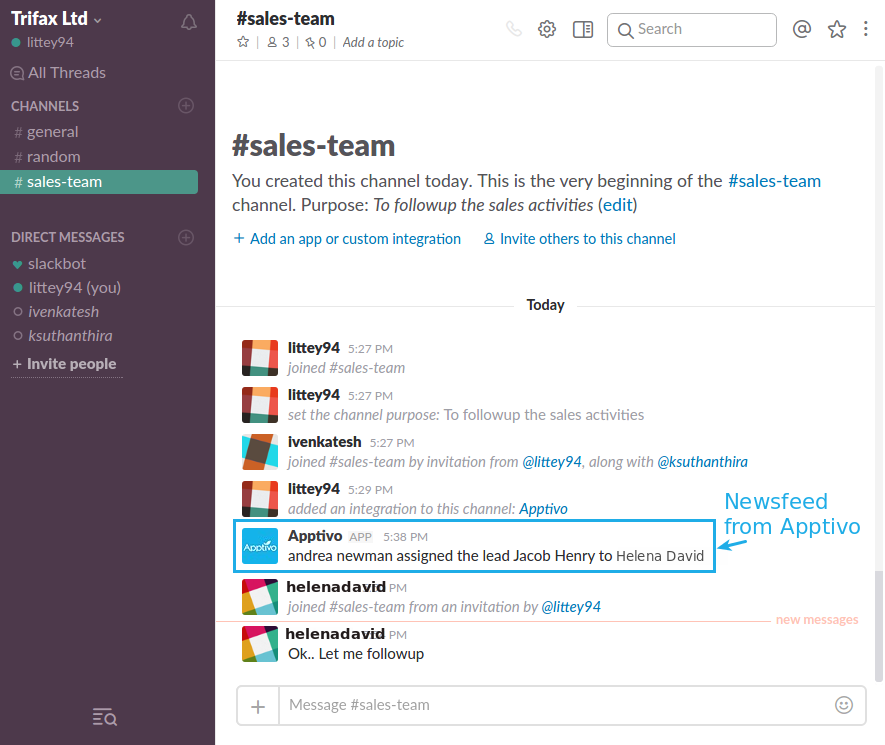This screenshot has height=745, width=885.
Task: Click Invite others to this channel
Action: tap(579, 239)
